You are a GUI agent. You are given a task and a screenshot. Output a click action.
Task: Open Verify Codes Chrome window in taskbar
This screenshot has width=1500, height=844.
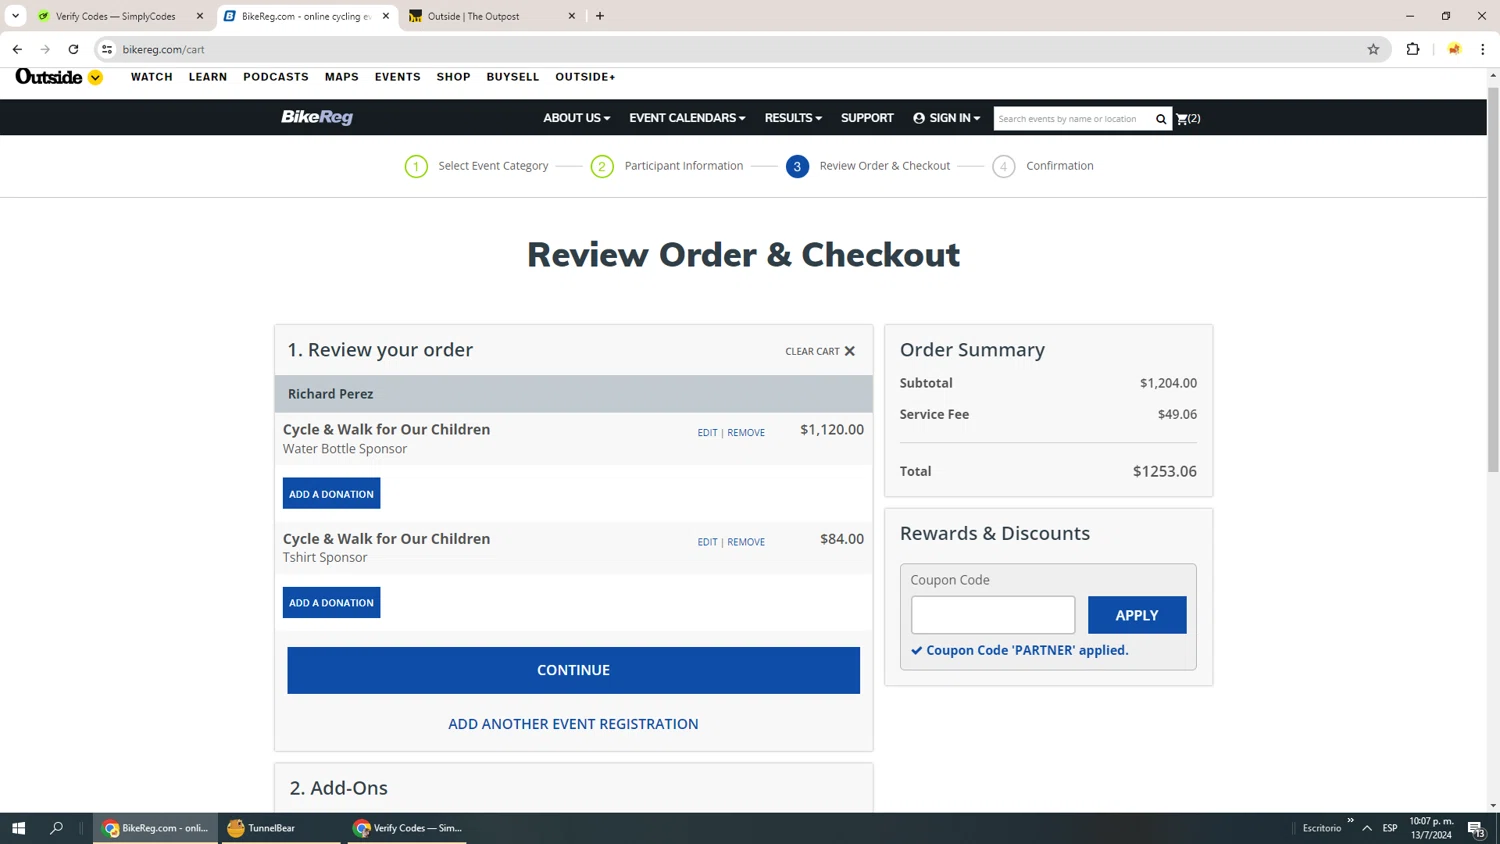coord(407,828)
